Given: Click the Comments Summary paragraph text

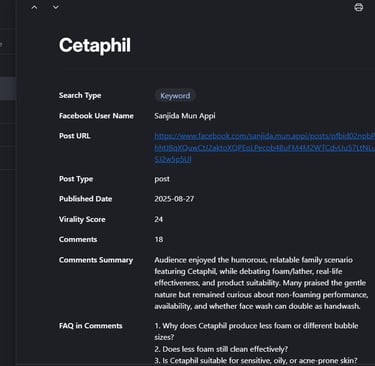Looking at the screenshot, I should point(261,283).
